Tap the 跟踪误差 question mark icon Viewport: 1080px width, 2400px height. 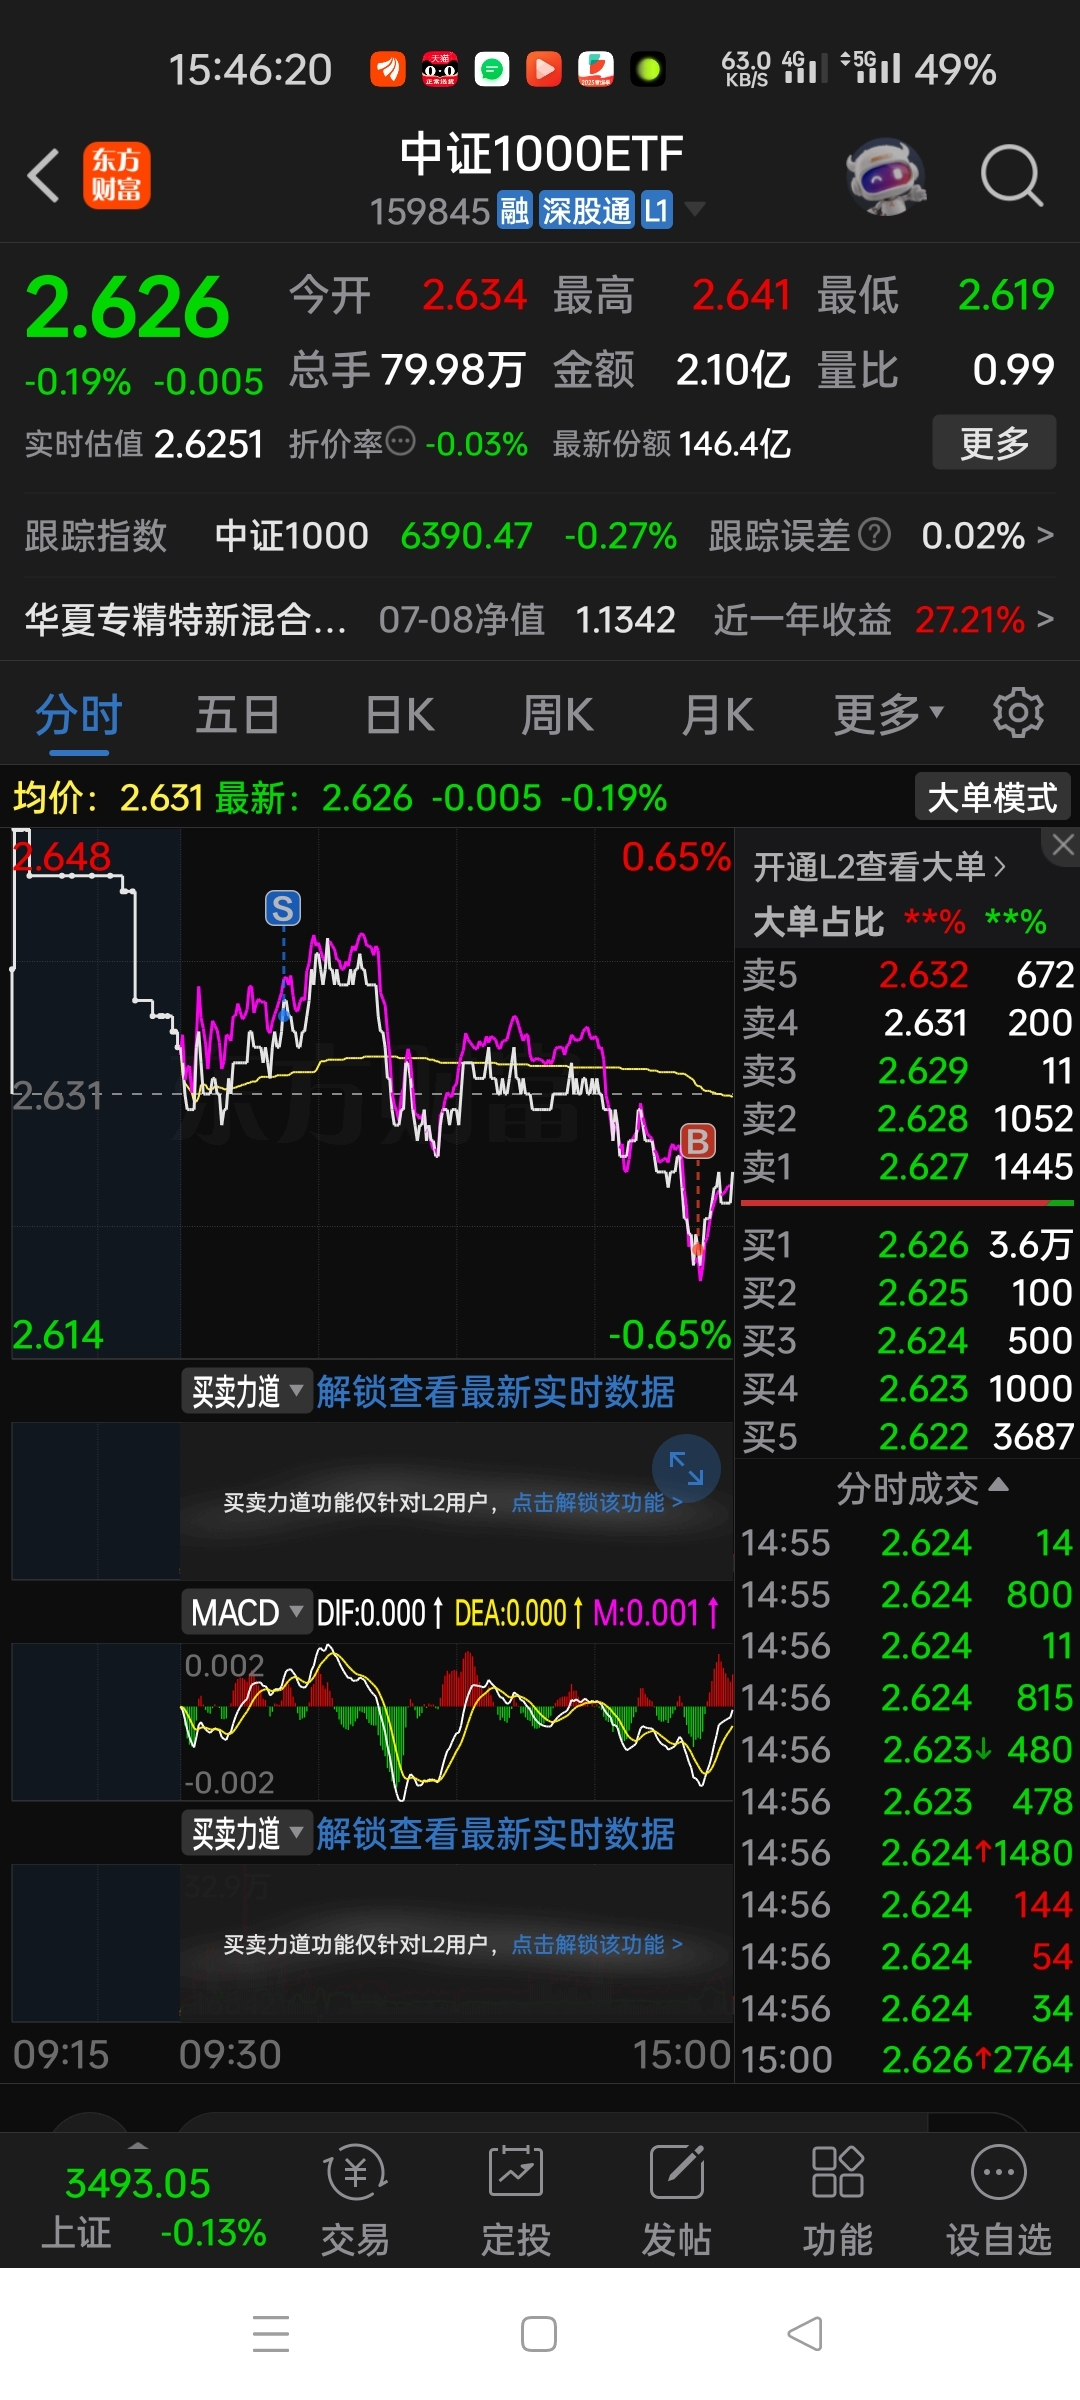[x=874, y=535]
